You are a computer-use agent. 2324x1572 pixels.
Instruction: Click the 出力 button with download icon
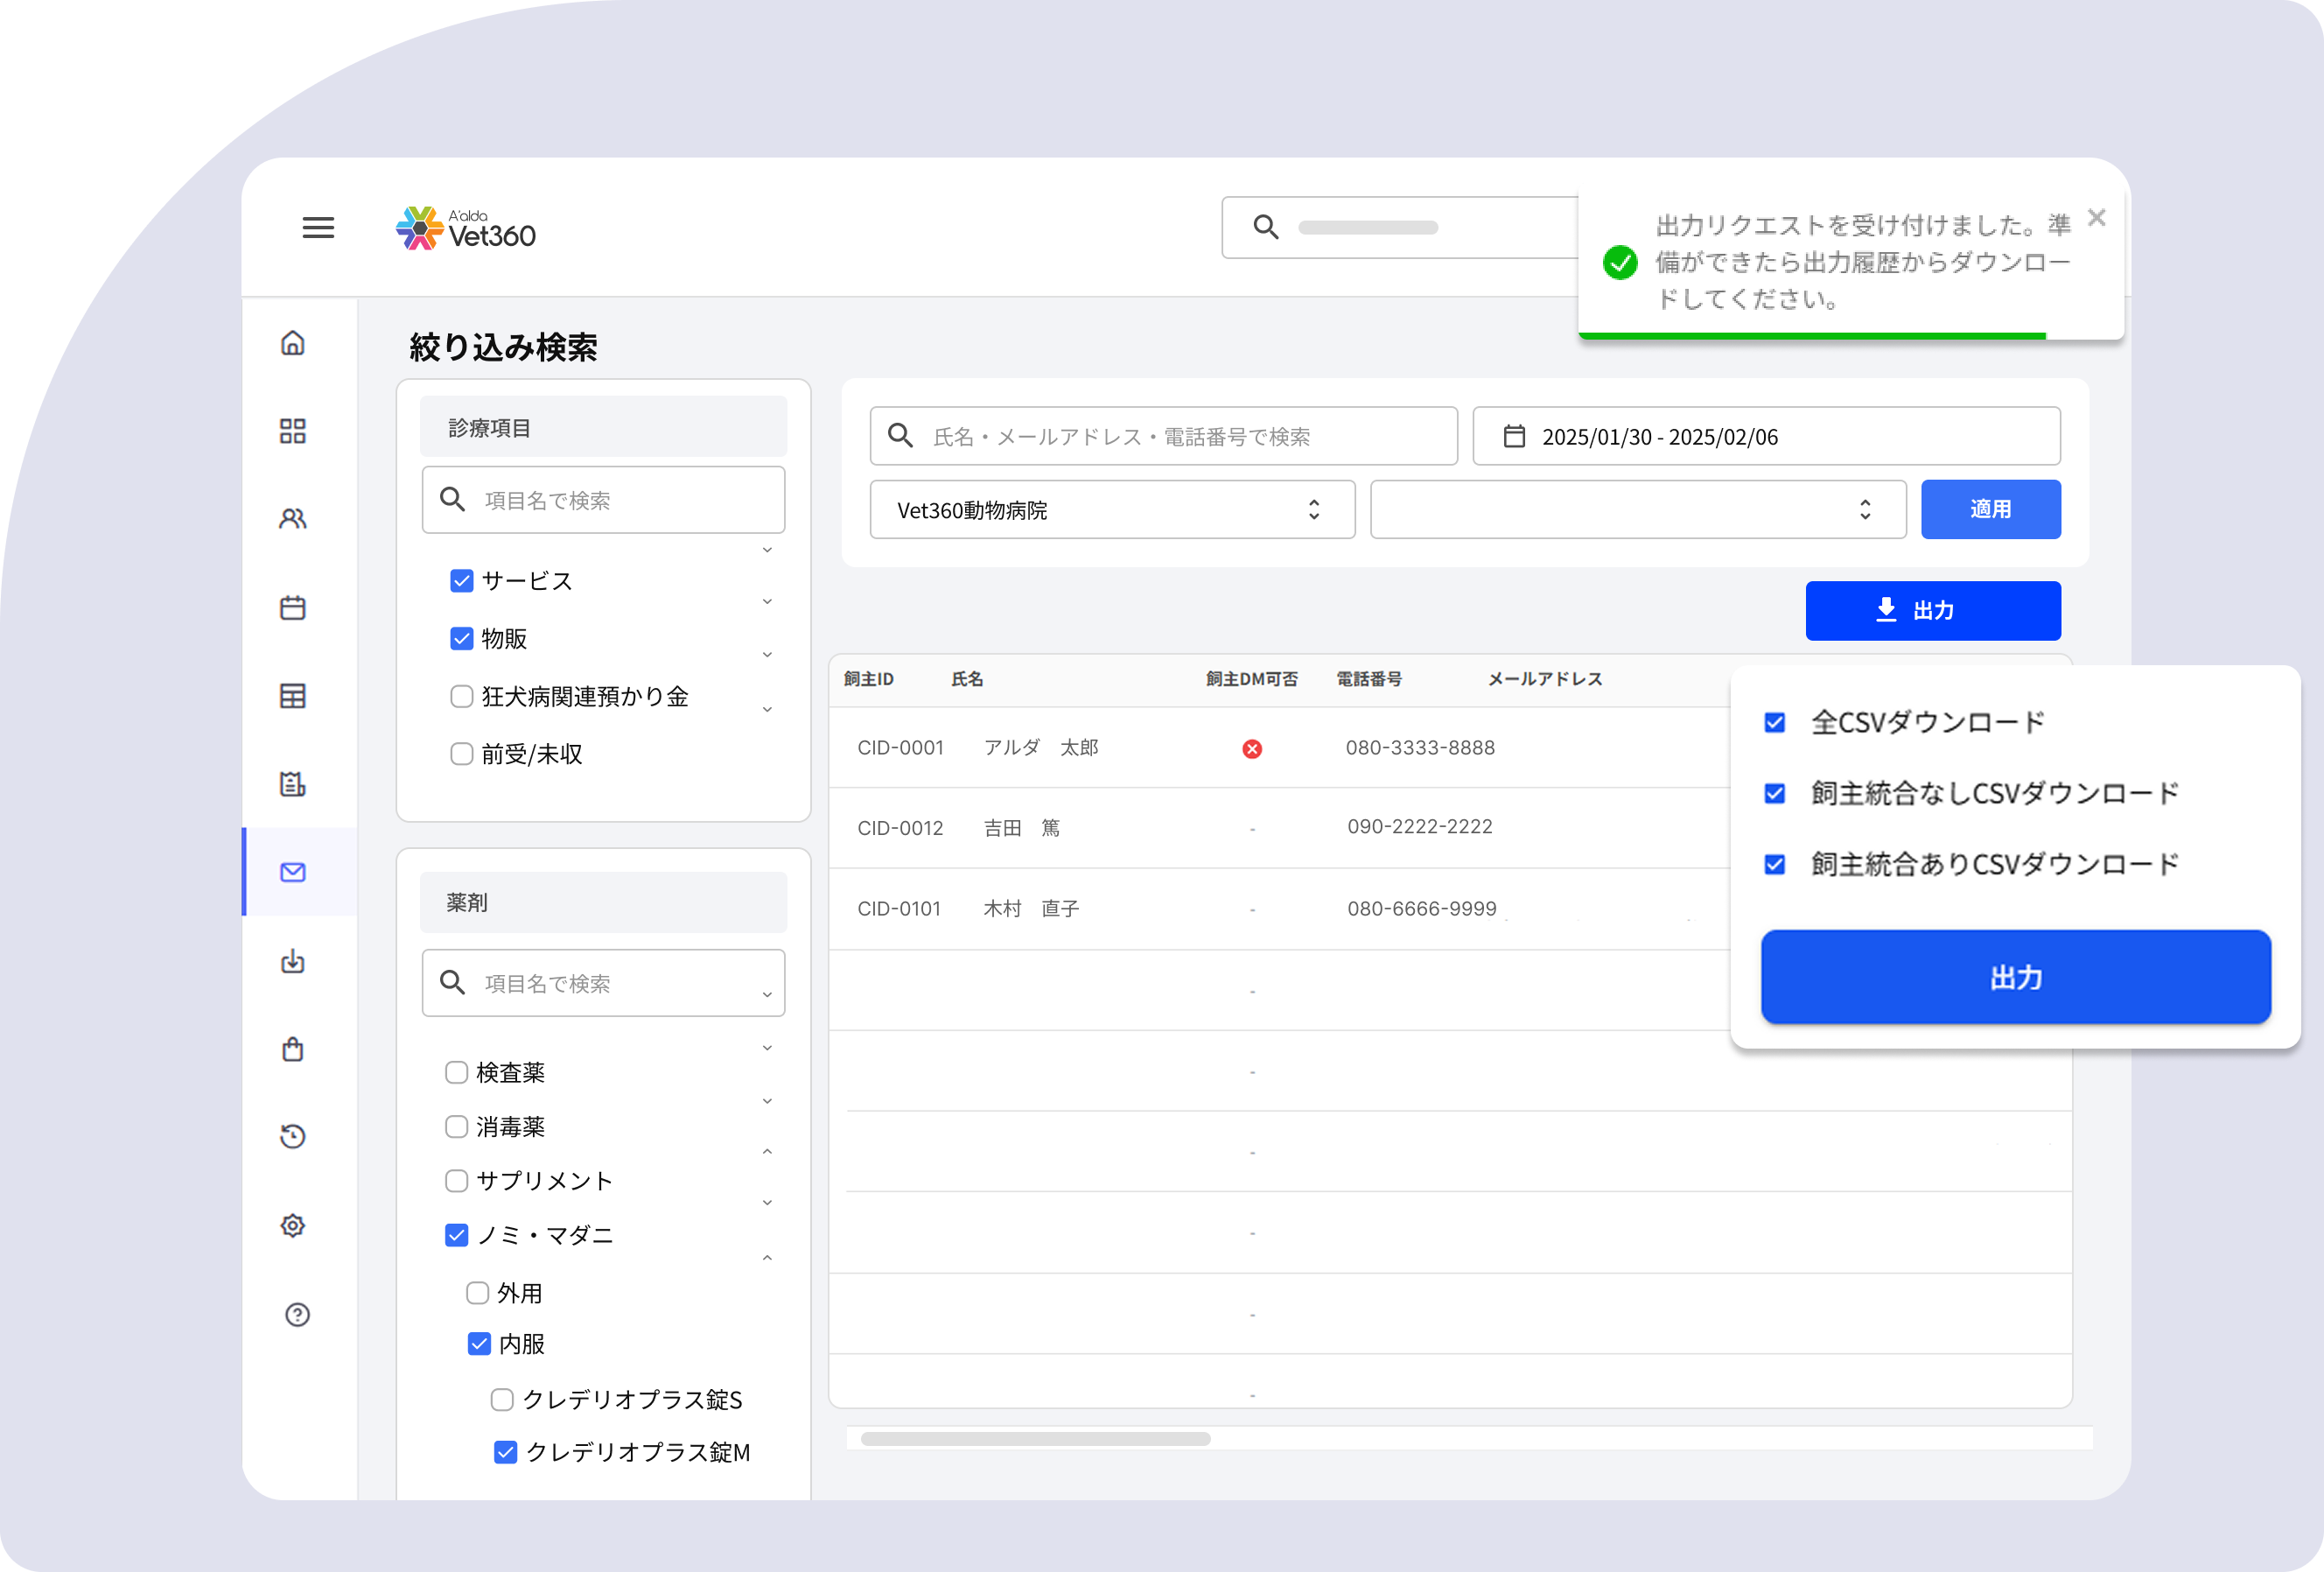pyautogui.click(x=1932, y=611)
